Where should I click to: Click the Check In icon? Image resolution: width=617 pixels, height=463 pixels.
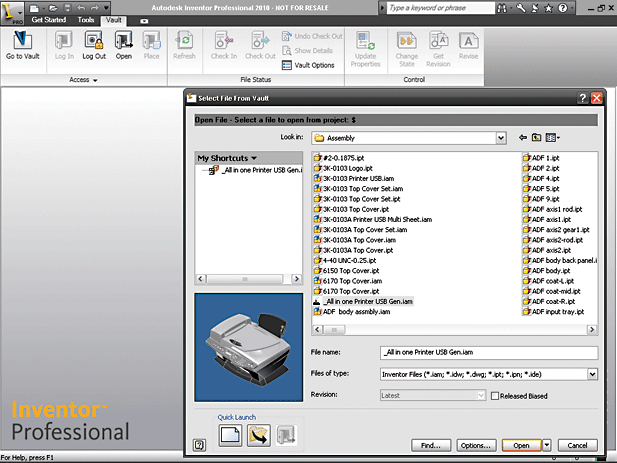224,41
